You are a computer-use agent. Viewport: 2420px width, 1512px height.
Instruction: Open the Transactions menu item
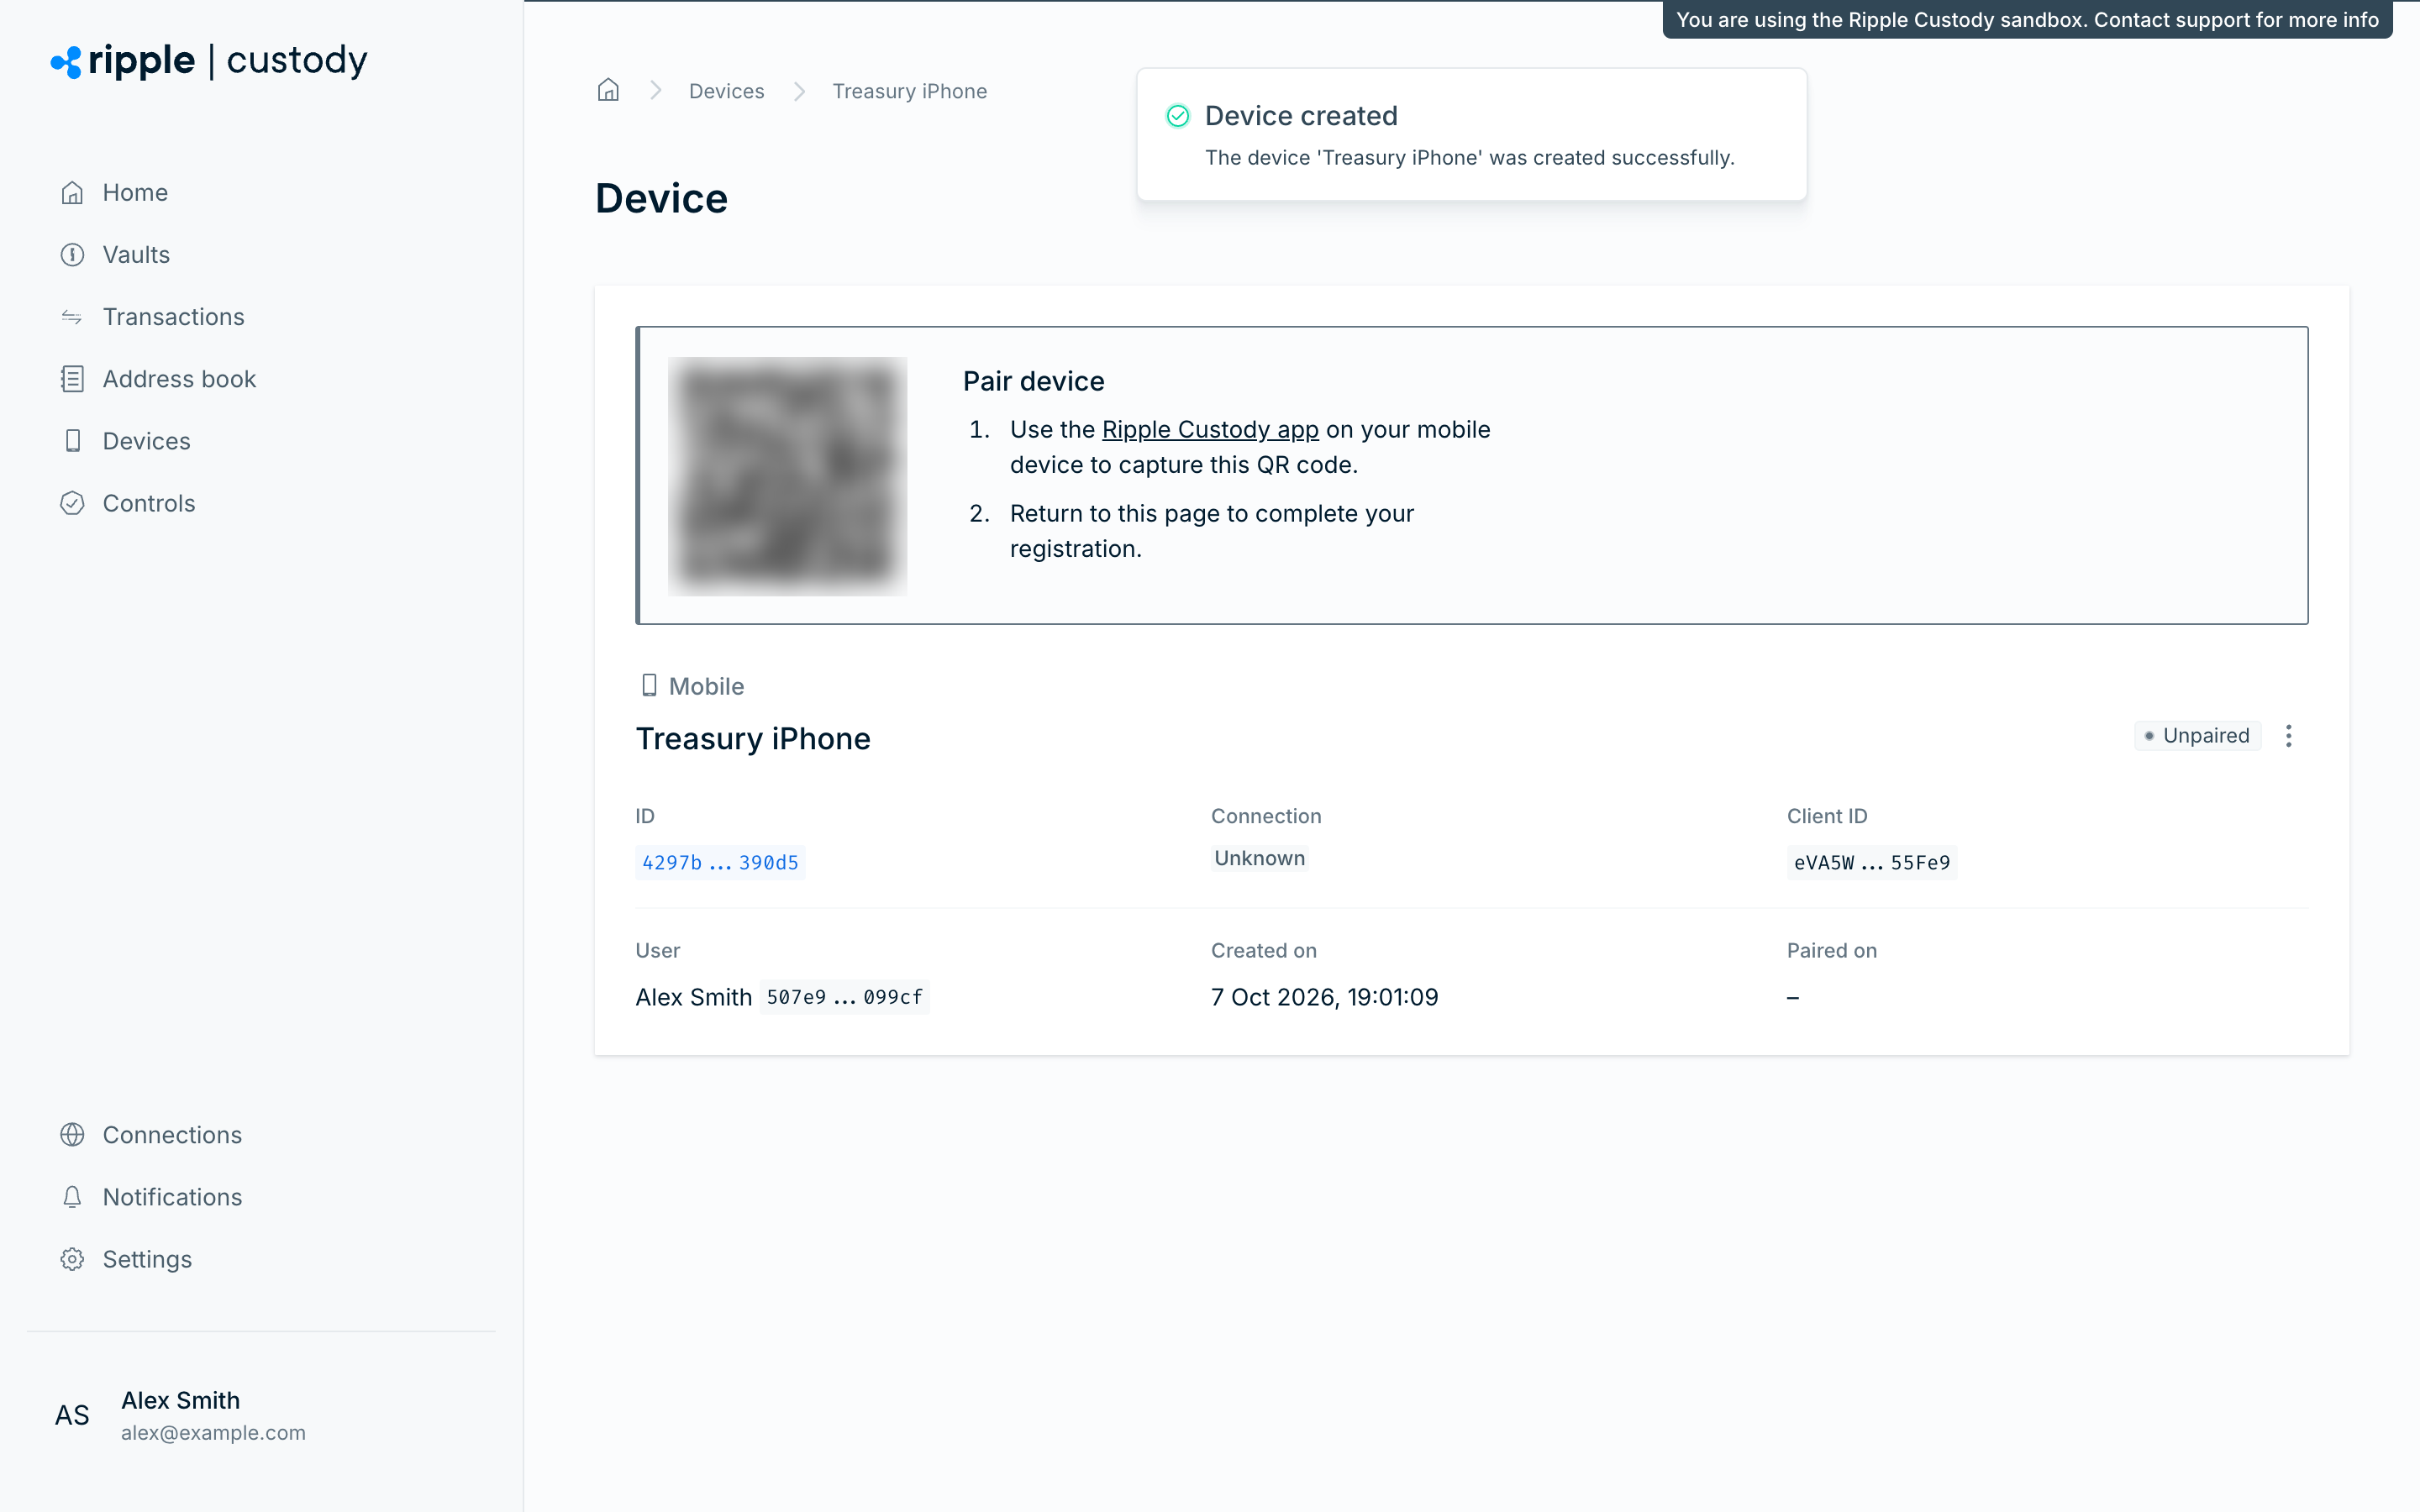click(x=173, y=317)
